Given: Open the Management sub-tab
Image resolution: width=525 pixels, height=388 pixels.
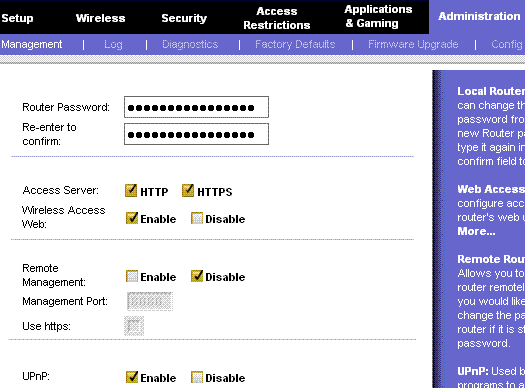Looking at the screenshot, I should click(x=31, y=44).
